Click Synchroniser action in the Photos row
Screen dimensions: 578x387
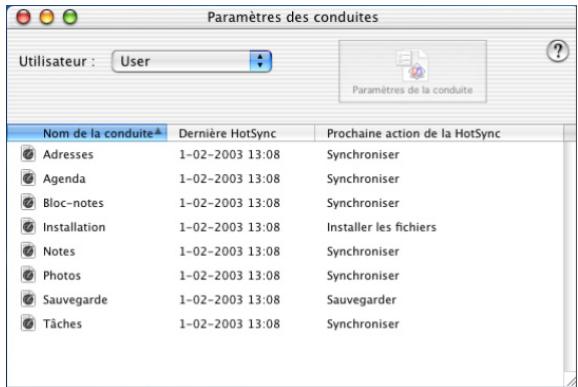[x=363, y=276]
